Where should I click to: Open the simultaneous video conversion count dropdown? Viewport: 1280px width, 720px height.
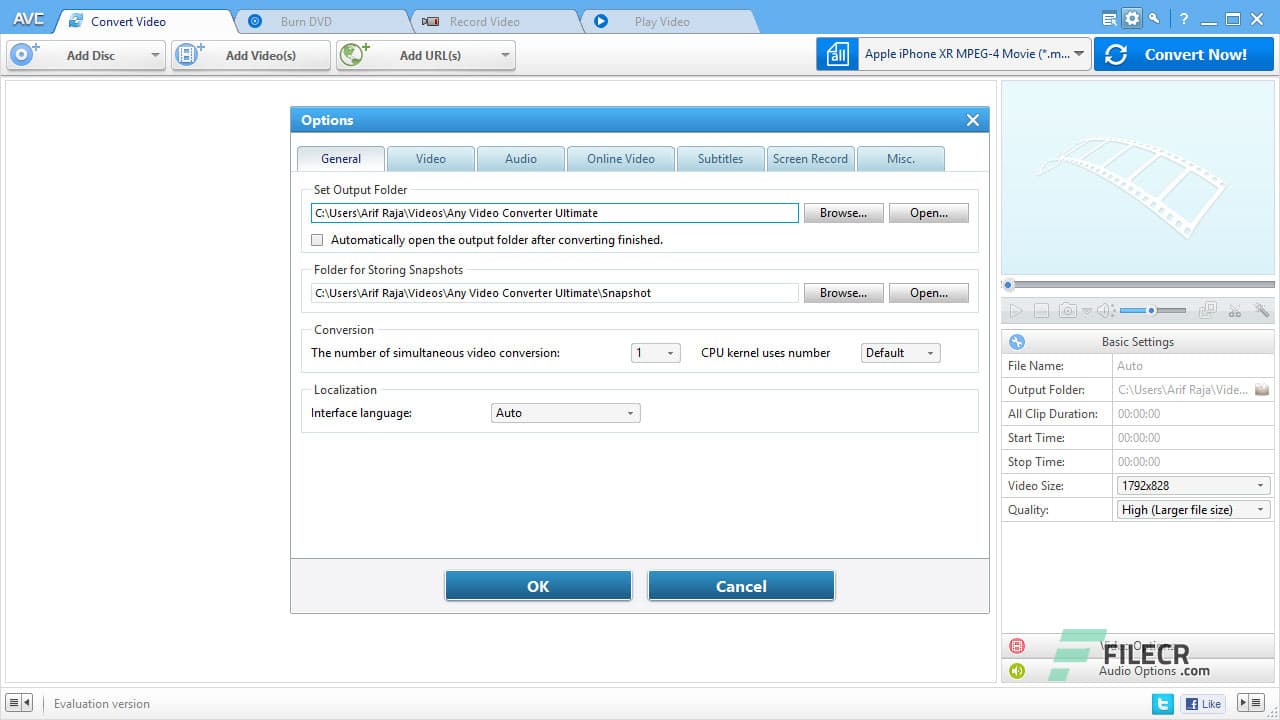(x=655, y=353)
